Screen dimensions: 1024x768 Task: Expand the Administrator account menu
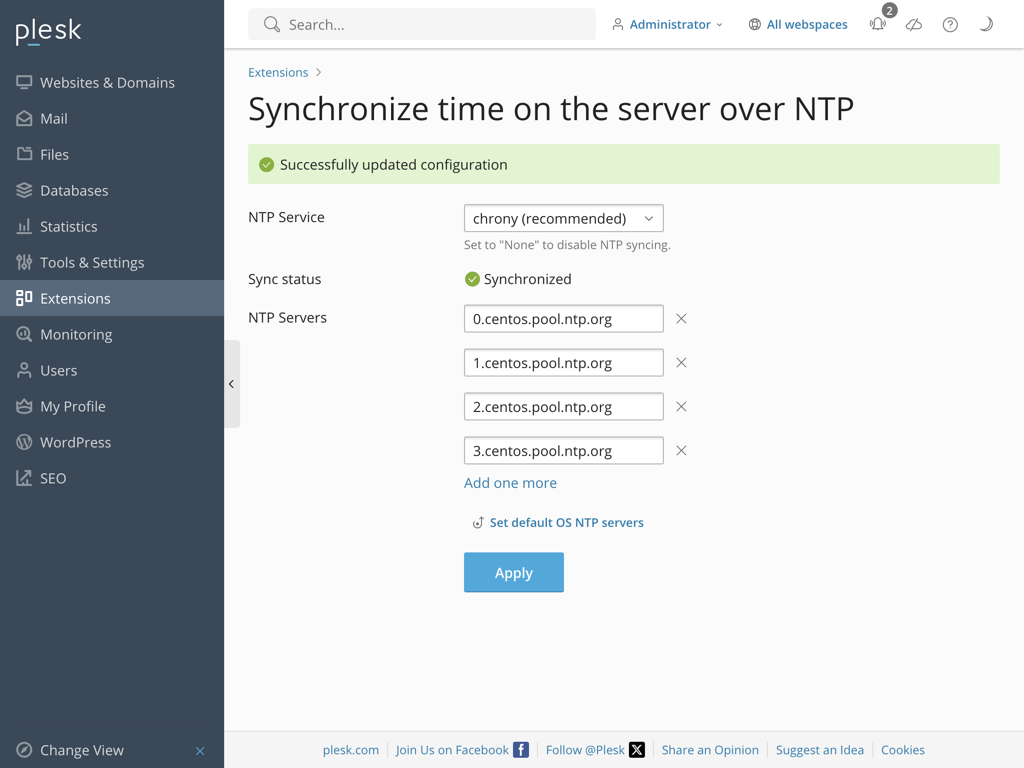pos(668,24)
